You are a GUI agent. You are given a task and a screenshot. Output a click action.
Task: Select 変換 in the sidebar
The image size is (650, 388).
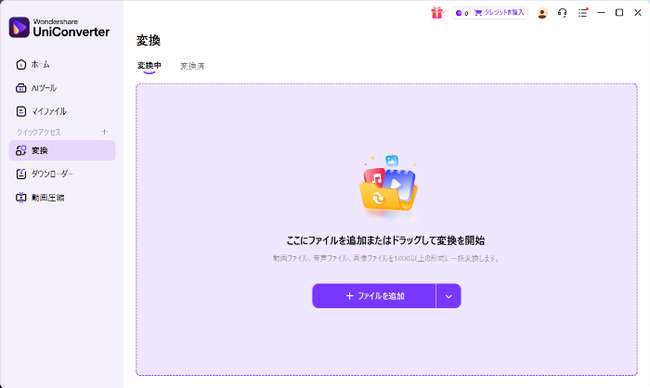pos(62,150)
